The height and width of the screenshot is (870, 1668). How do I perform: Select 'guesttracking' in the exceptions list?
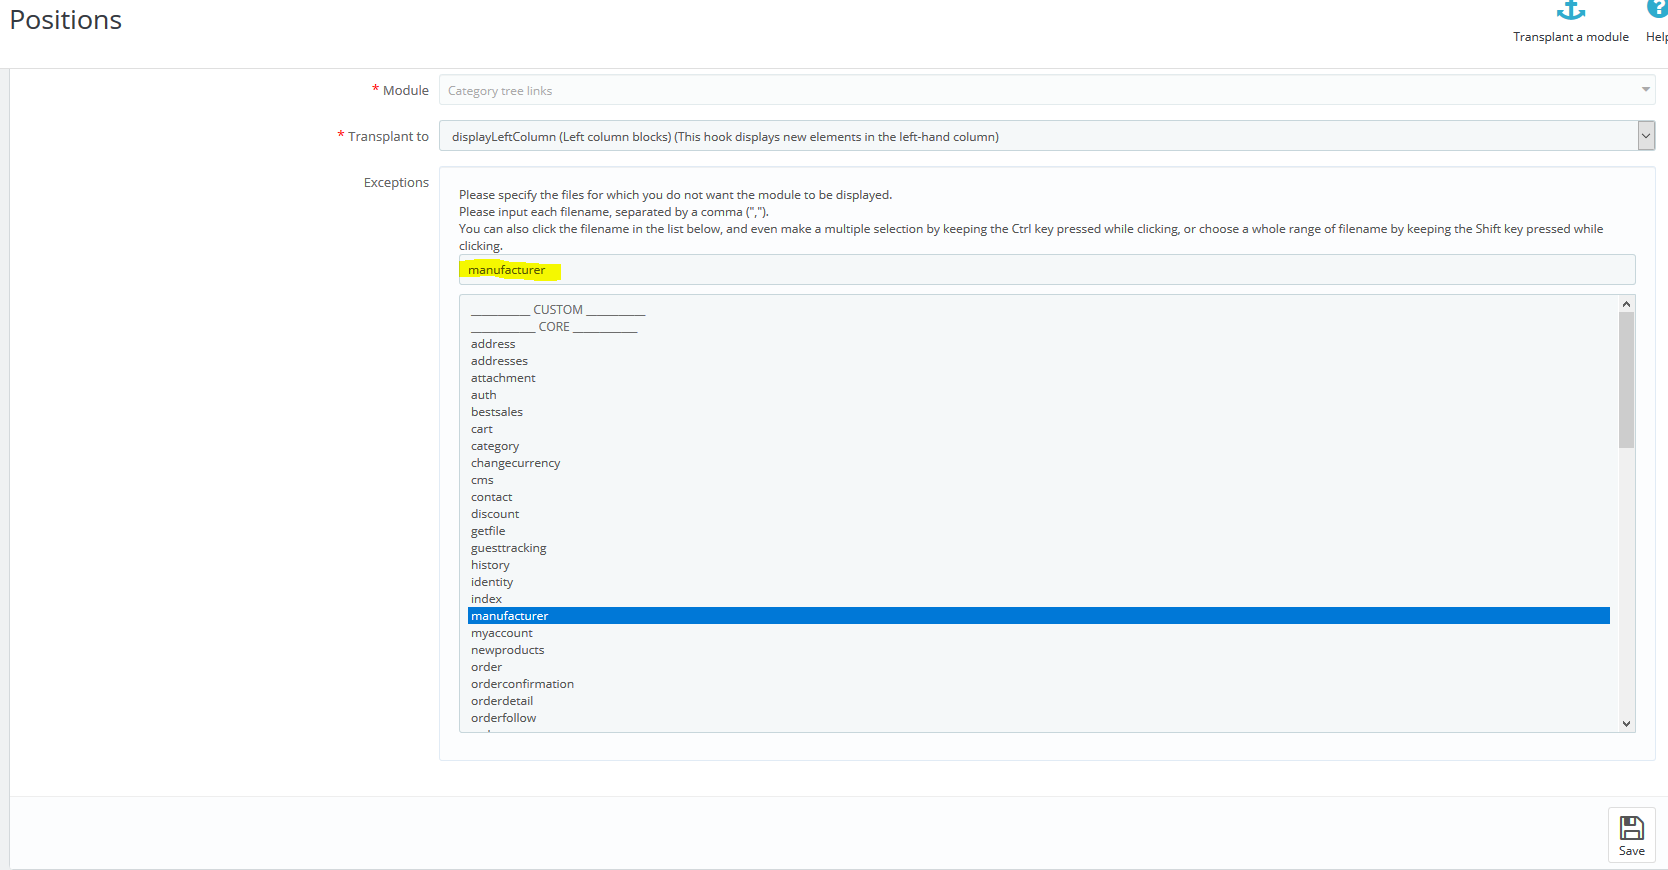coord(1039,548)
